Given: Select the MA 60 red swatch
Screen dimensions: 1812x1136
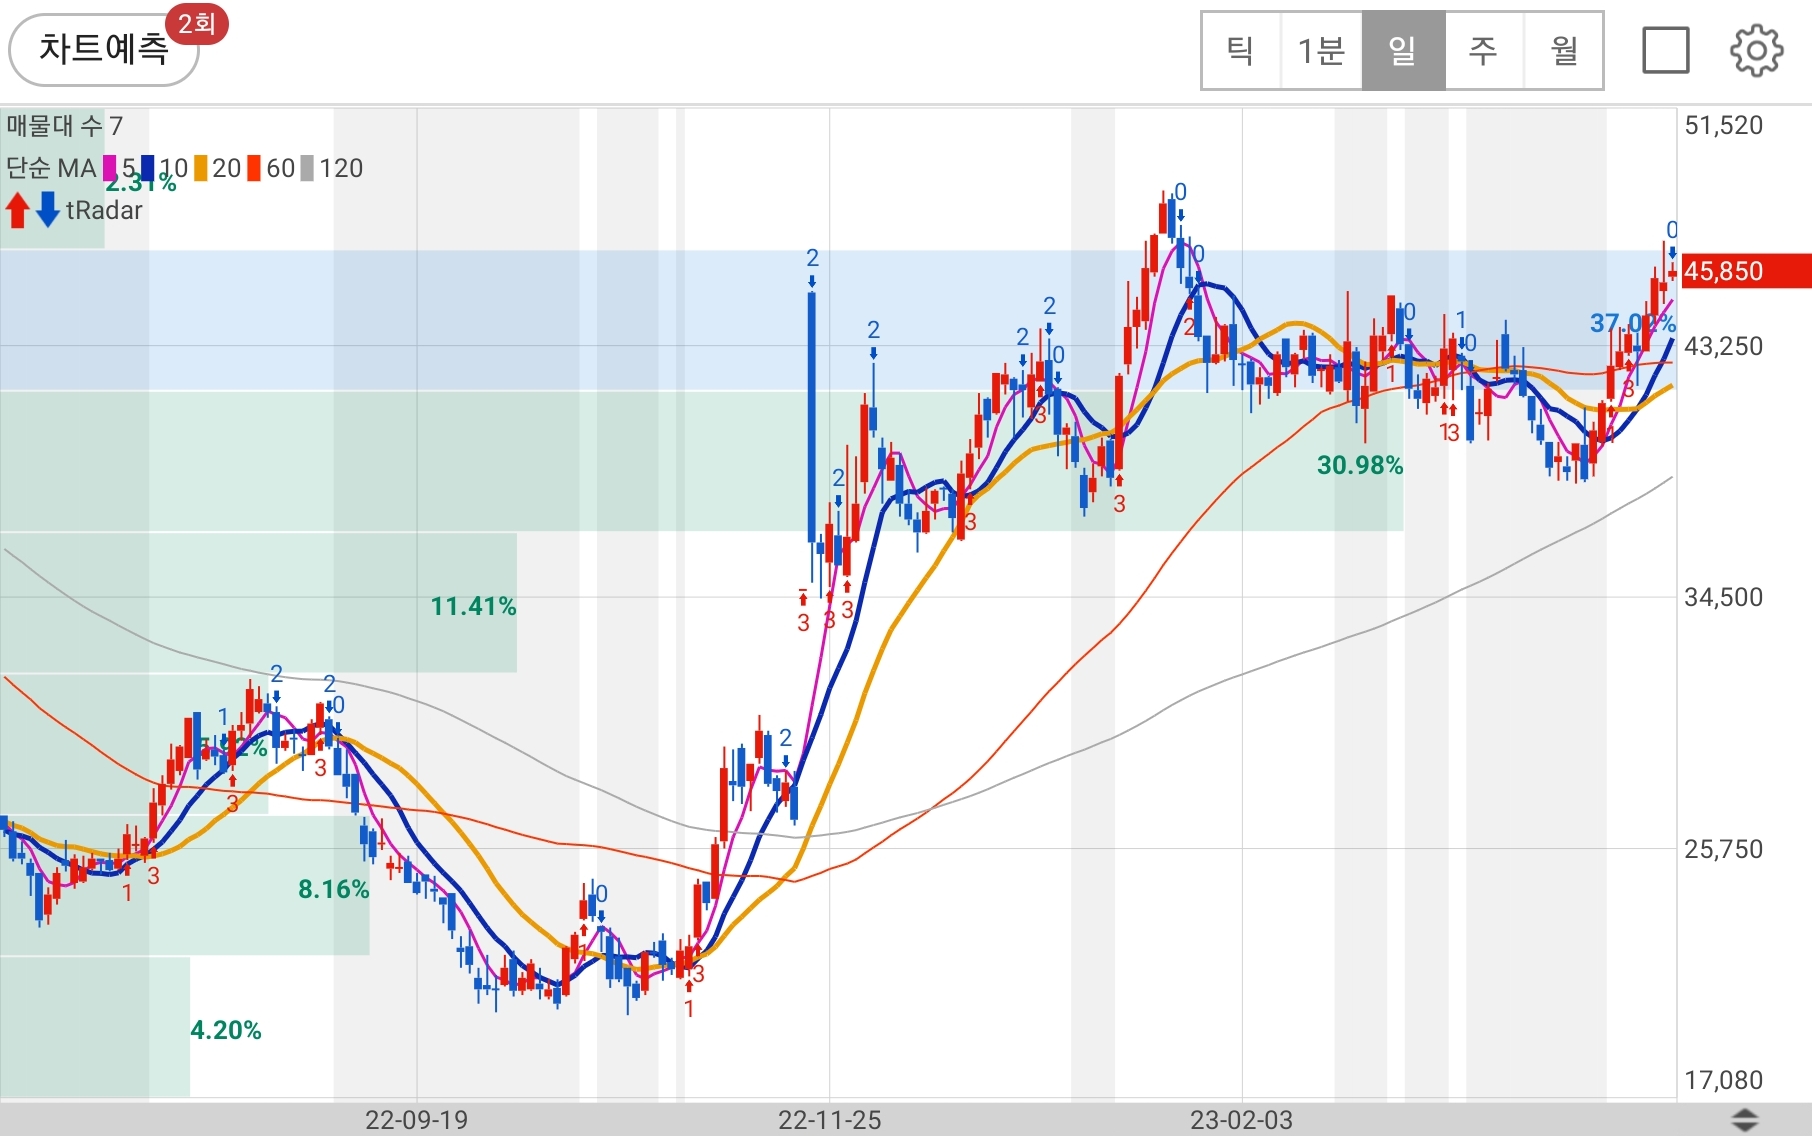Looking at the screenshot, I should 255,168.
